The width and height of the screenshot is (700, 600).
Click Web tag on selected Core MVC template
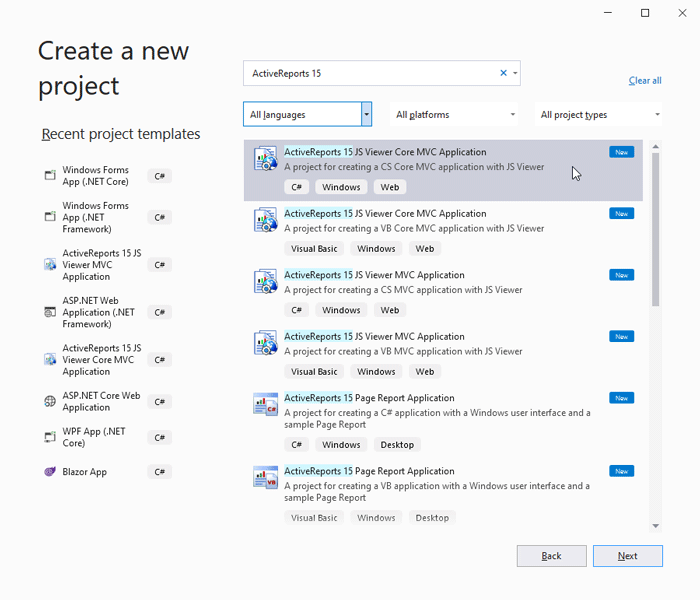pyautogui.click(x=390, y=187)
